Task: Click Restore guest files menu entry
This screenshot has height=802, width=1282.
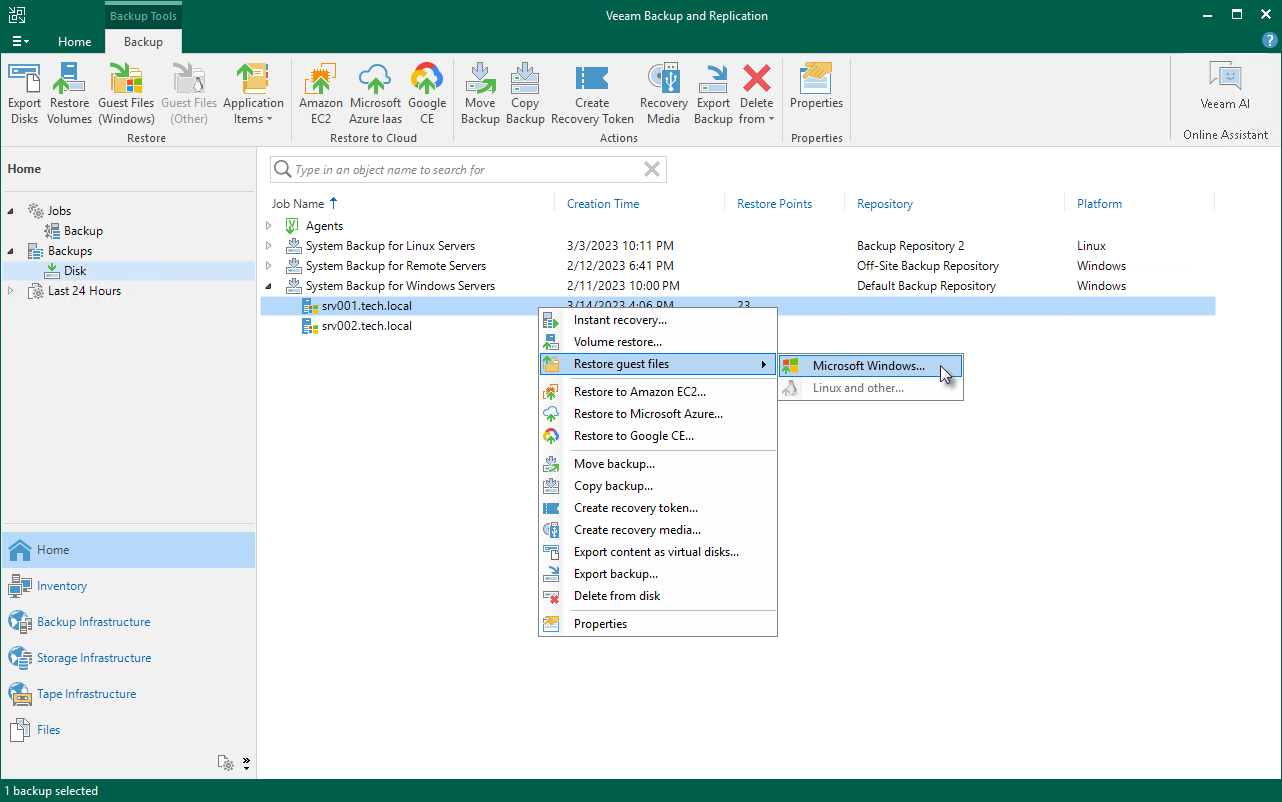Action: (x=658, y=364)
